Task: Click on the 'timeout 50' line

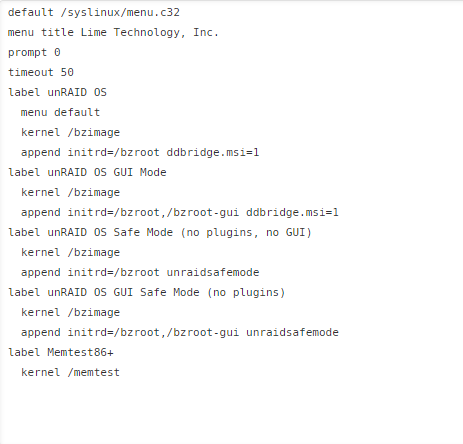Action: click(41, 73)
